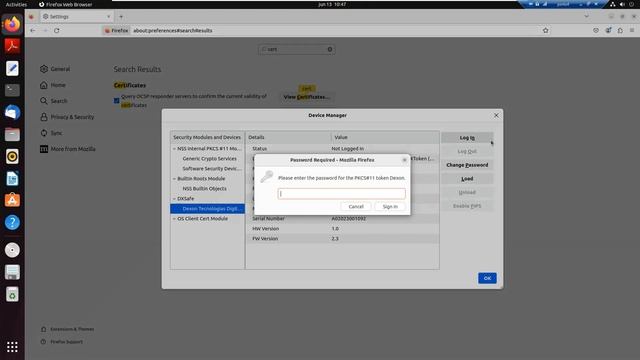Click the HW Version row
Viewport: 640px width, 360px height.
tap(342, 229)
